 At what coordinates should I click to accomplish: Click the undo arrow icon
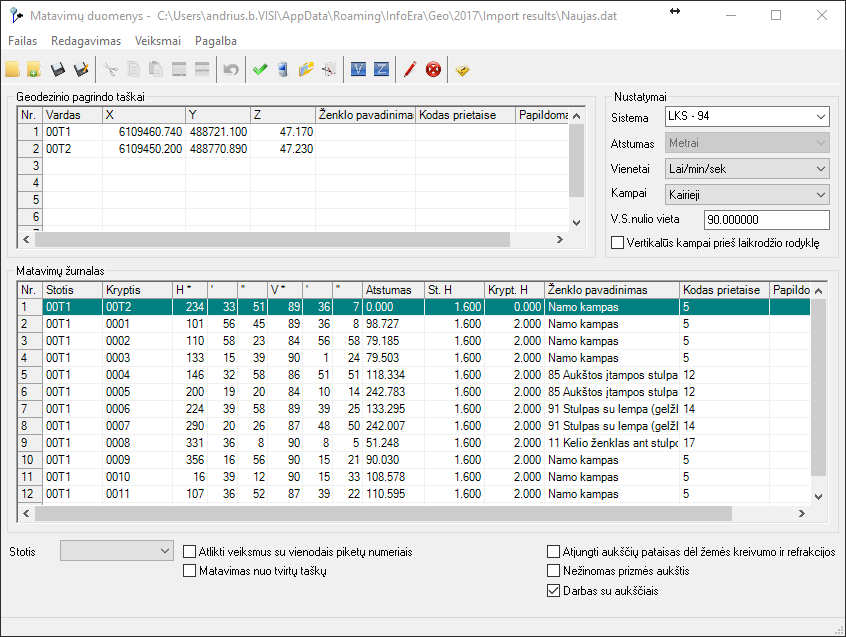coord(231,70)
